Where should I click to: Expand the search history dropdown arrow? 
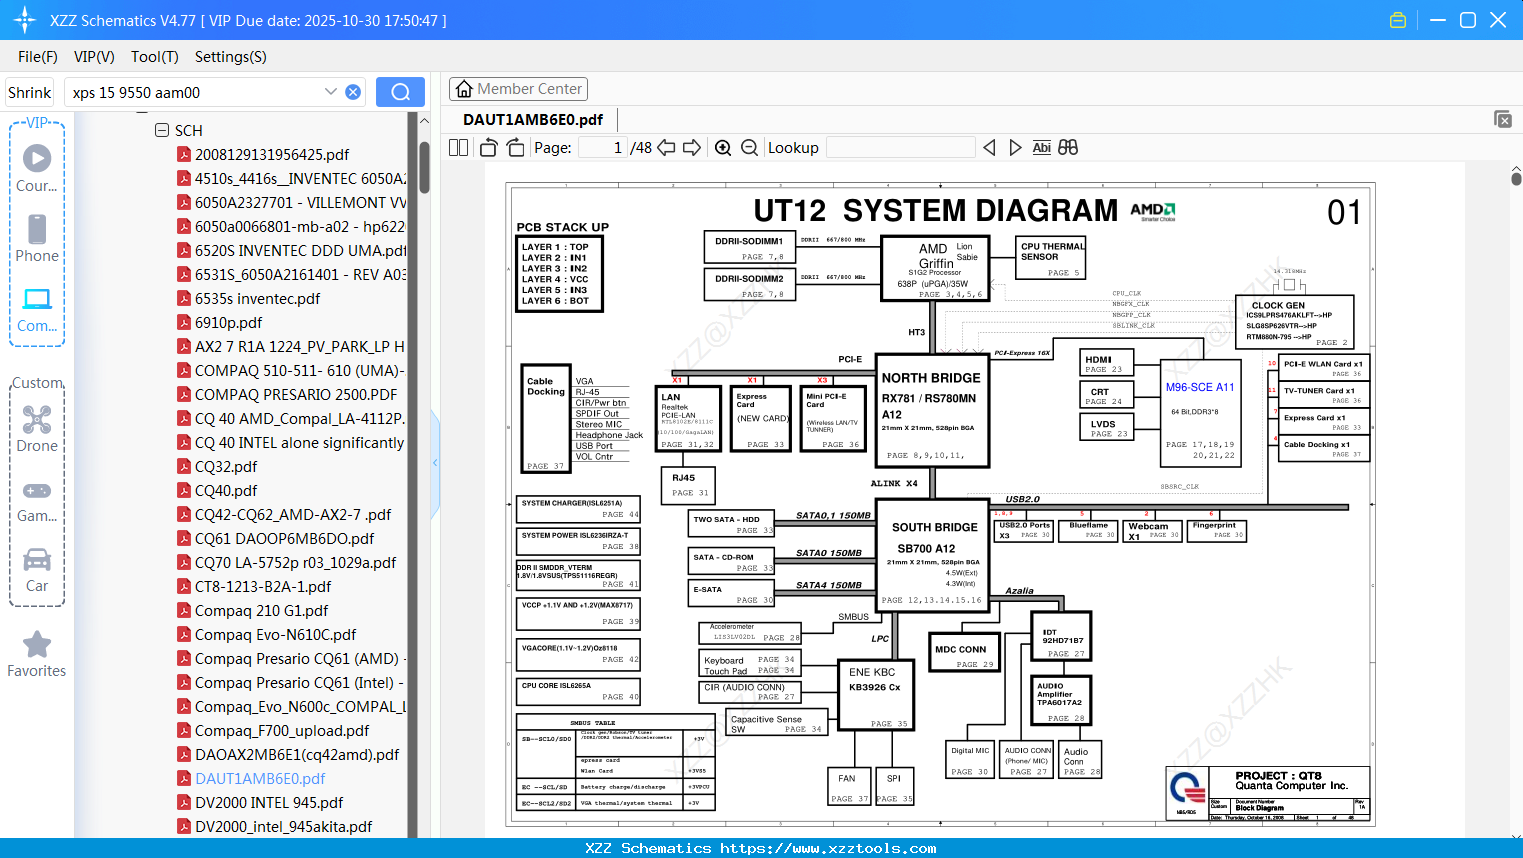click(x=331, y=92)
